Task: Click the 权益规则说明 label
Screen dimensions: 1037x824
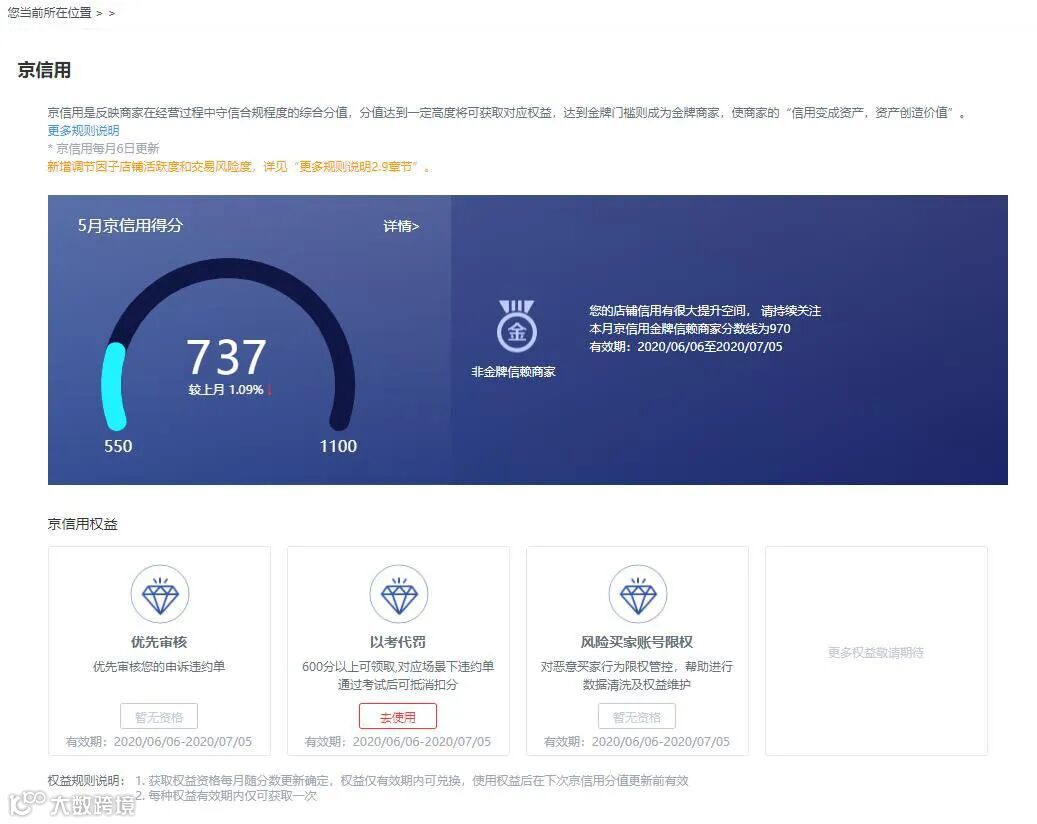Action: (85, 780)
